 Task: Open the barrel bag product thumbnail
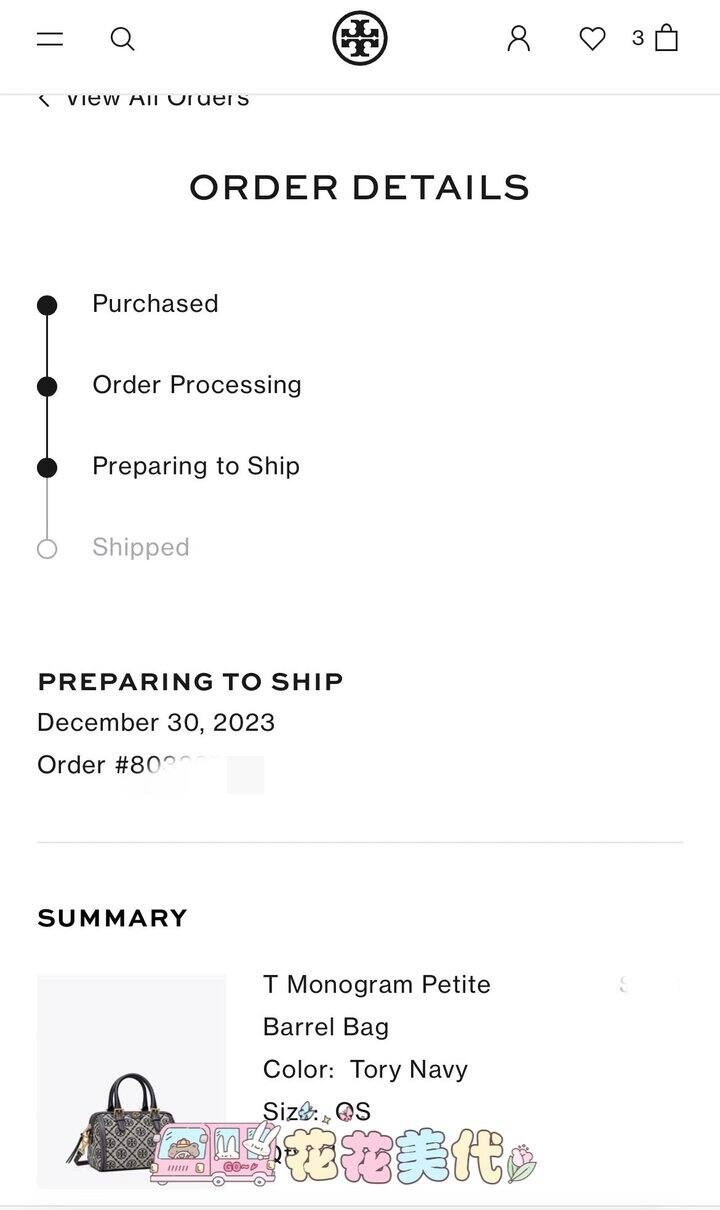131,1081
